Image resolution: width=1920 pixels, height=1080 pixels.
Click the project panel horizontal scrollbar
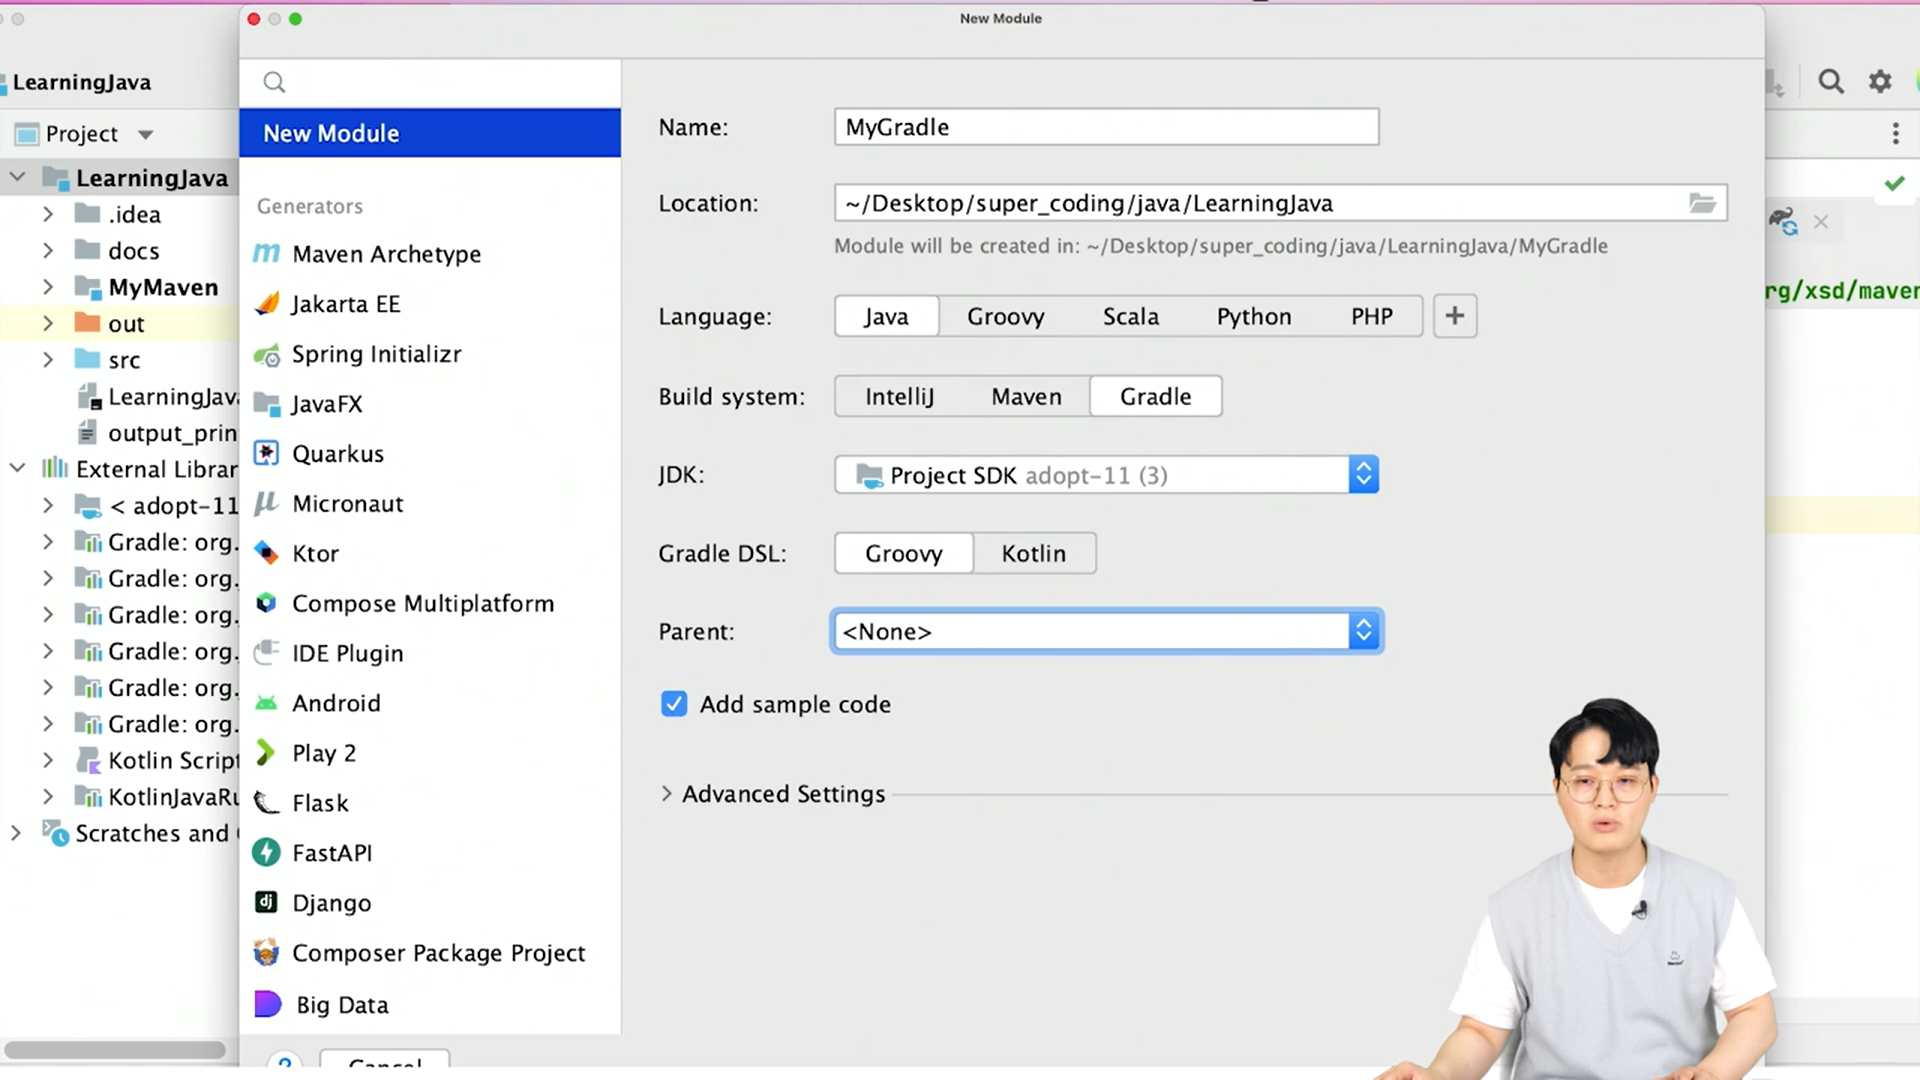pyautogui.click(x=115, y=1050)
